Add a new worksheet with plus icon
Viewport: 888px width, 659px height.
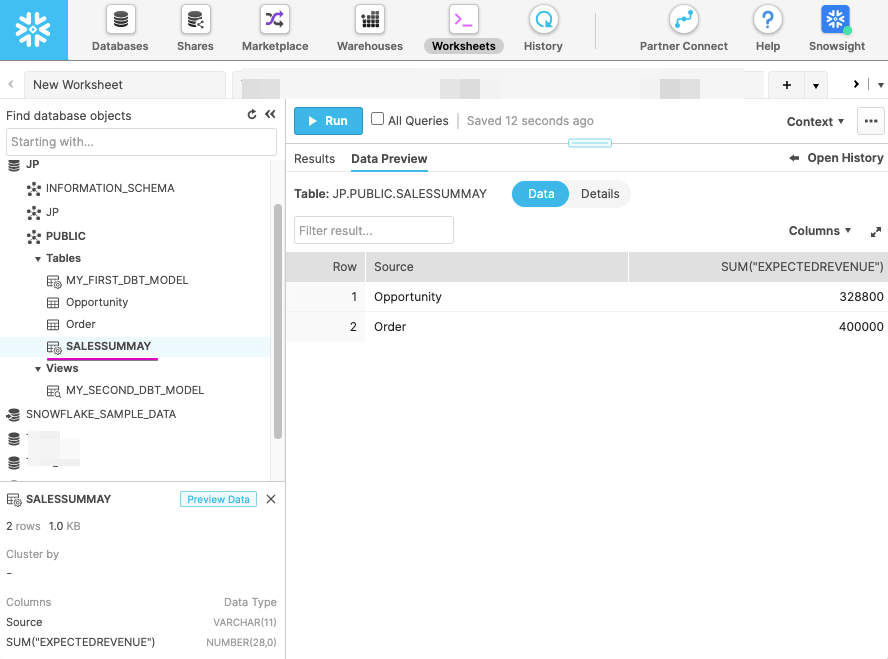(x=787, y=85)
